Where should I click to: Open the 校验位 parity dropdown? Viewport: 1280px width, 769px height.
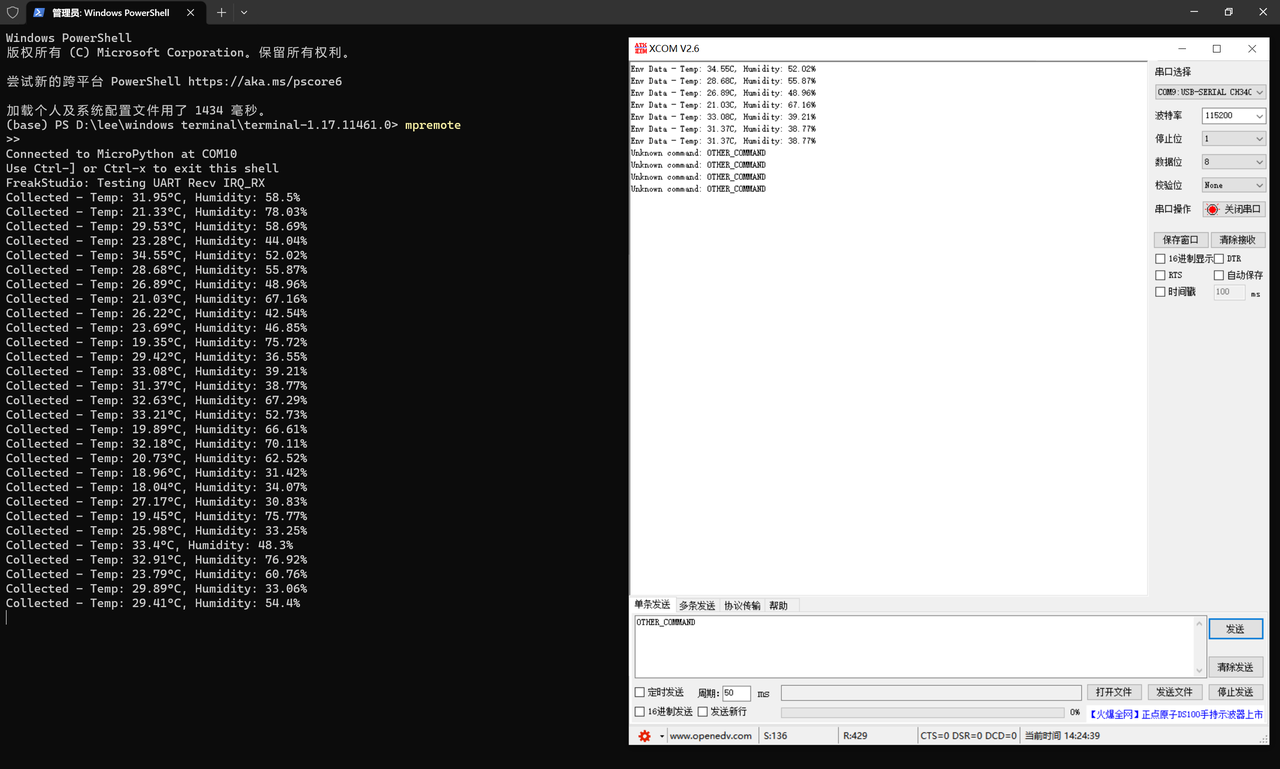coord(1234,185)
